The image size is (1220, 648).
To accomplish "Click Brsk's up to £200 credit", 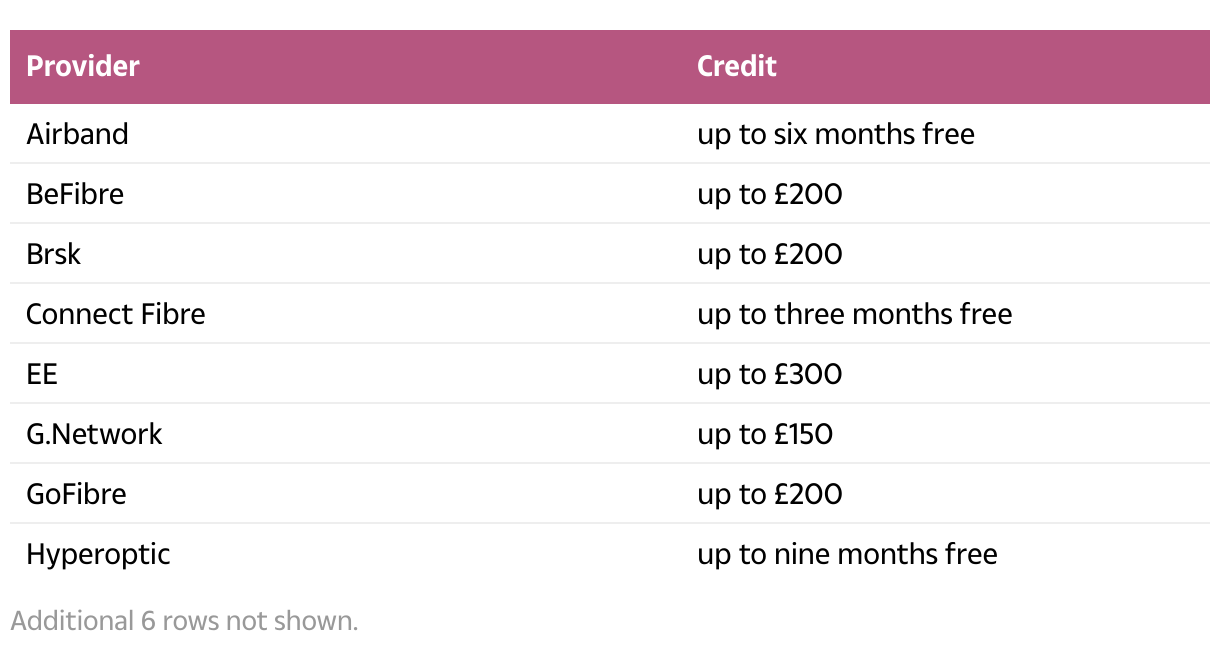I will (x=770, y=254).
